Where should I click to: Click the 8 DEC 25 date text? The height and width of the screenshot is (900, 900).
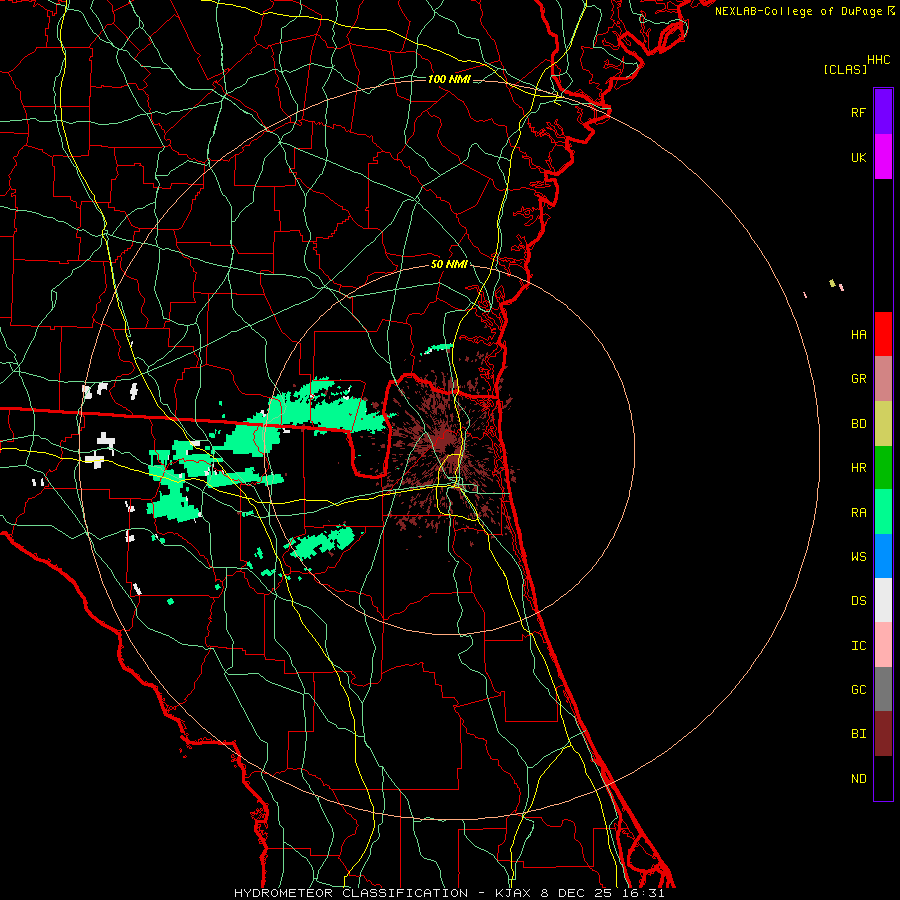pos(576,893)
